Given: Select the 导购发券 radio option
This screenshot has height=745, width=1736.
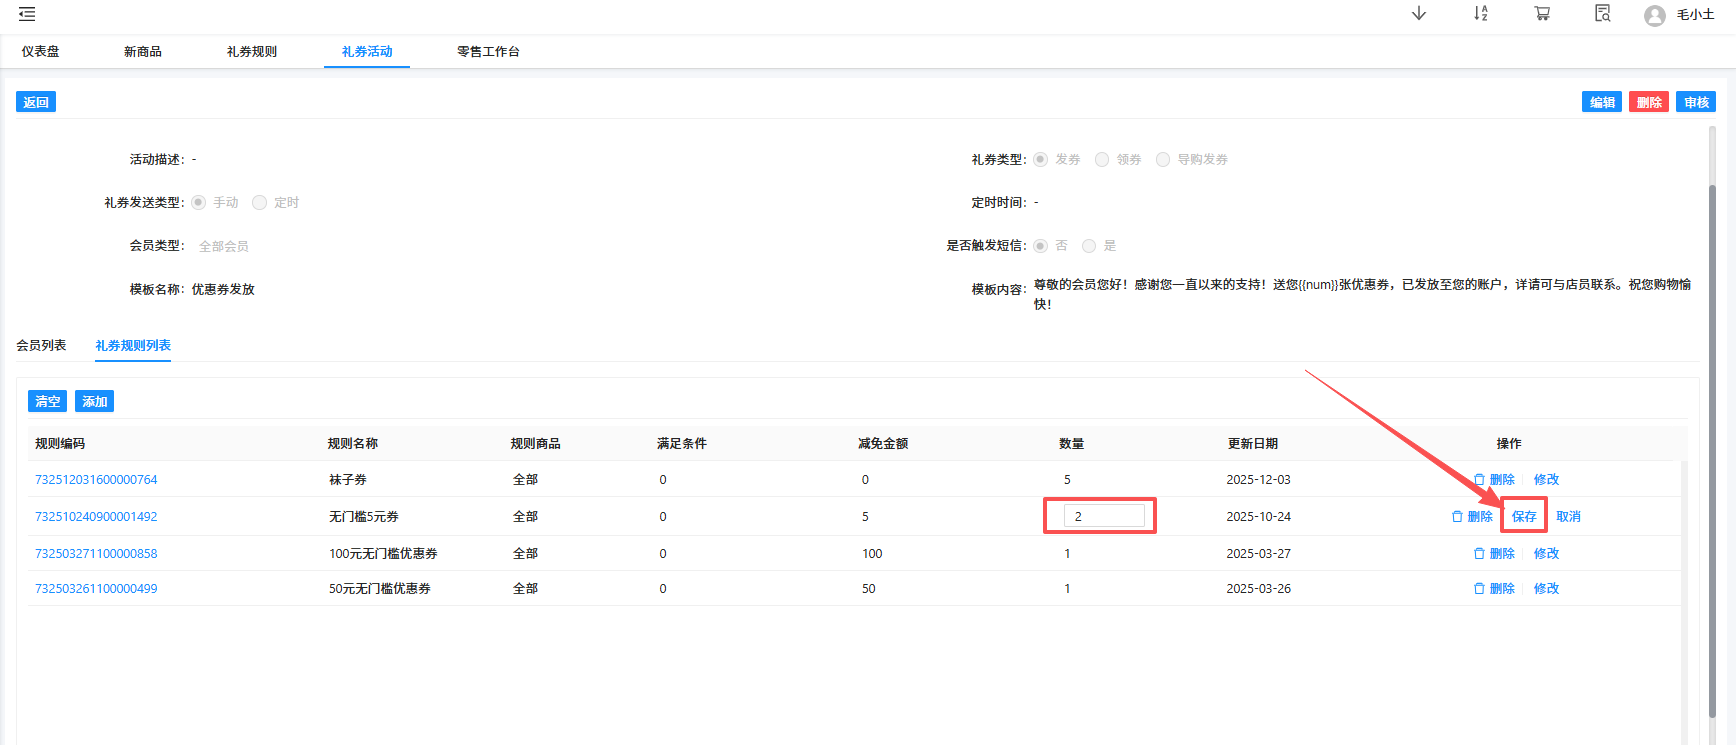Looking at the screenshot, I should tap(1163, 159).
